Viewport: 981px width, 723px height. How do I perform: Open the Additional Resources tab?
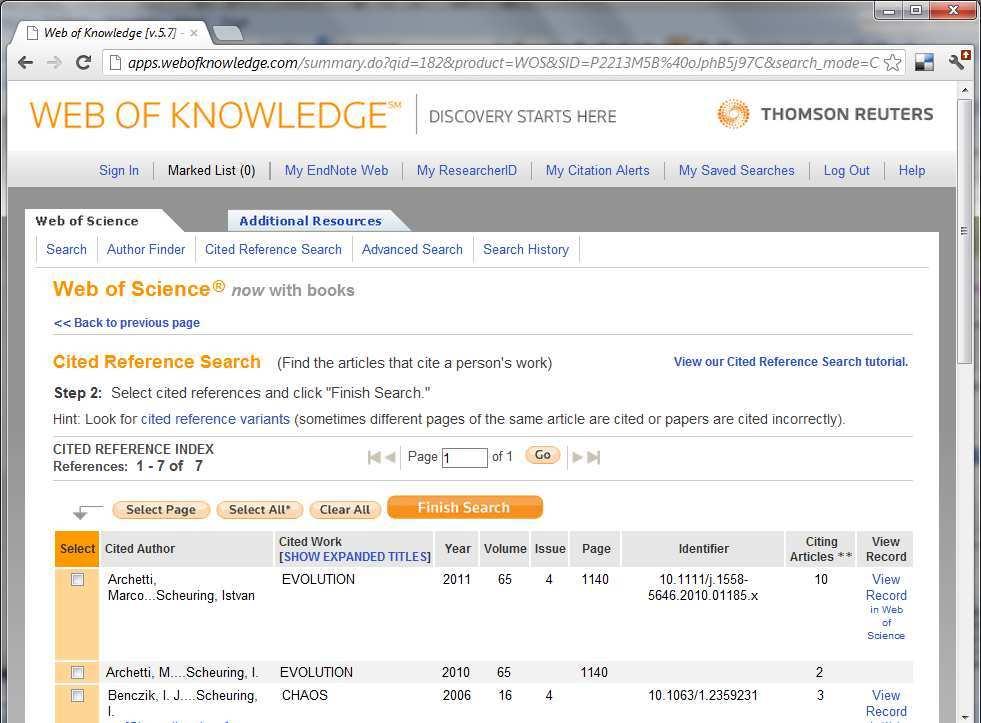pos(310,221)
